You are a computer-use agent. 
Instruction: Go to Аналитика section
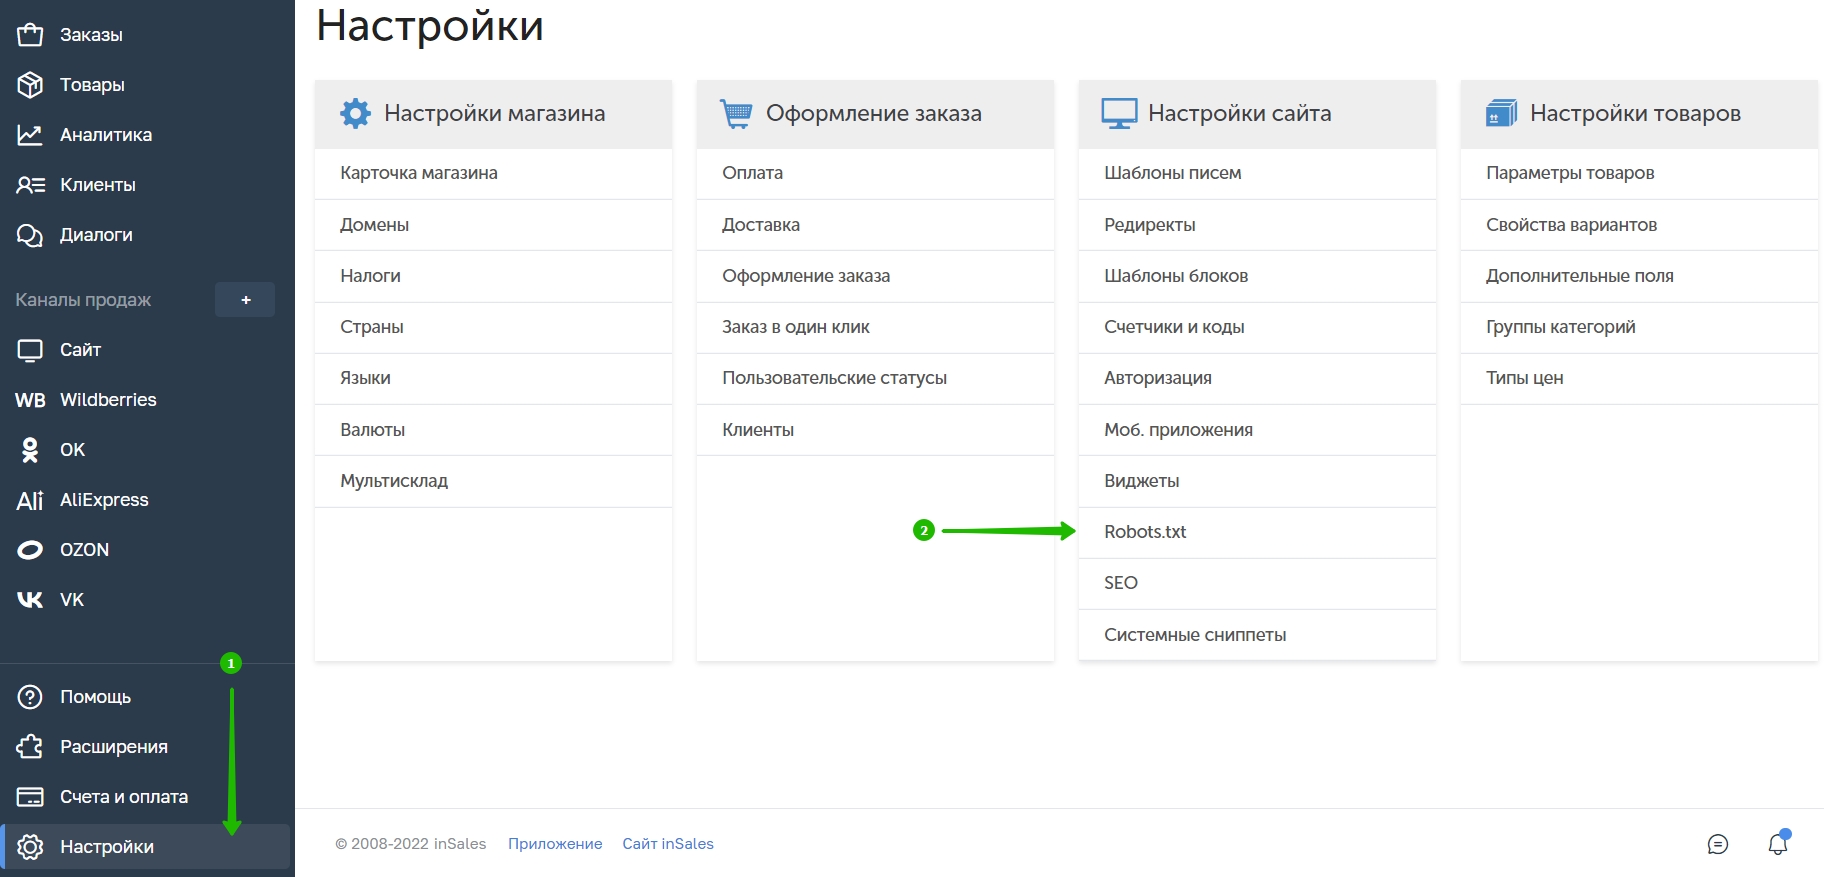(106, 135)
